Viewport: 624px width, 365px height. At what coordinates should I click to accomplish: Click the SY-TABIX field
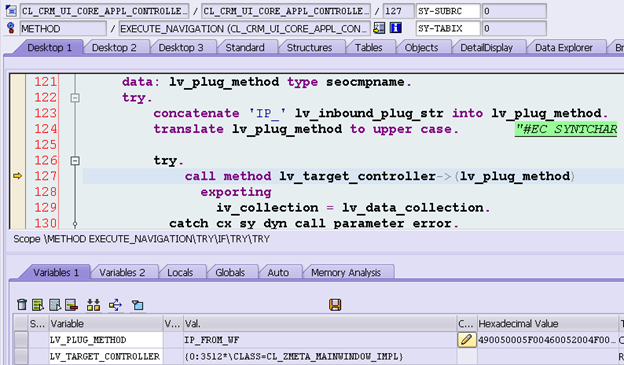tap(448, 29)
